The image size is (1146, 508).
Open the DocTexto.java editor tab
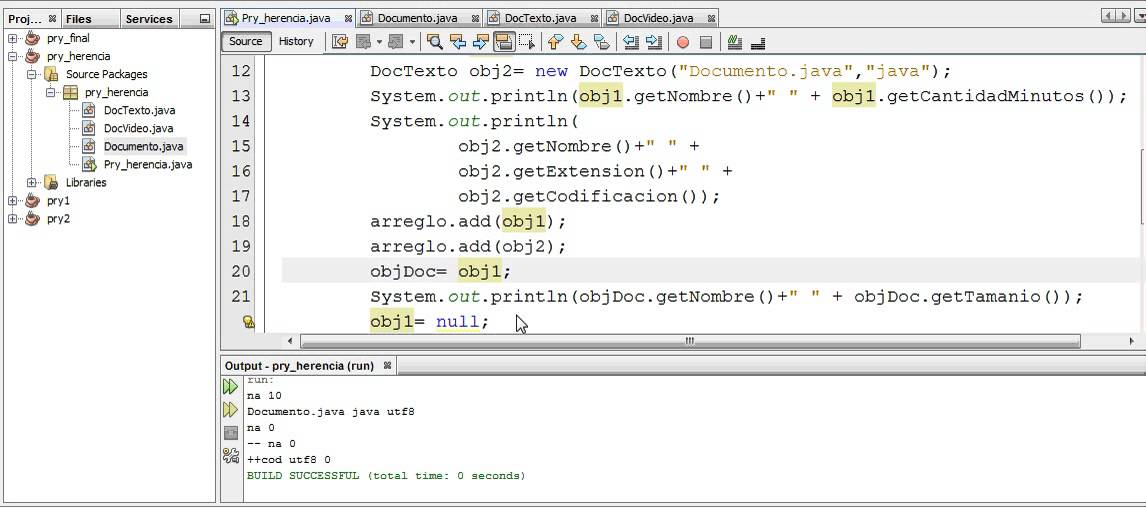[540, 18]
